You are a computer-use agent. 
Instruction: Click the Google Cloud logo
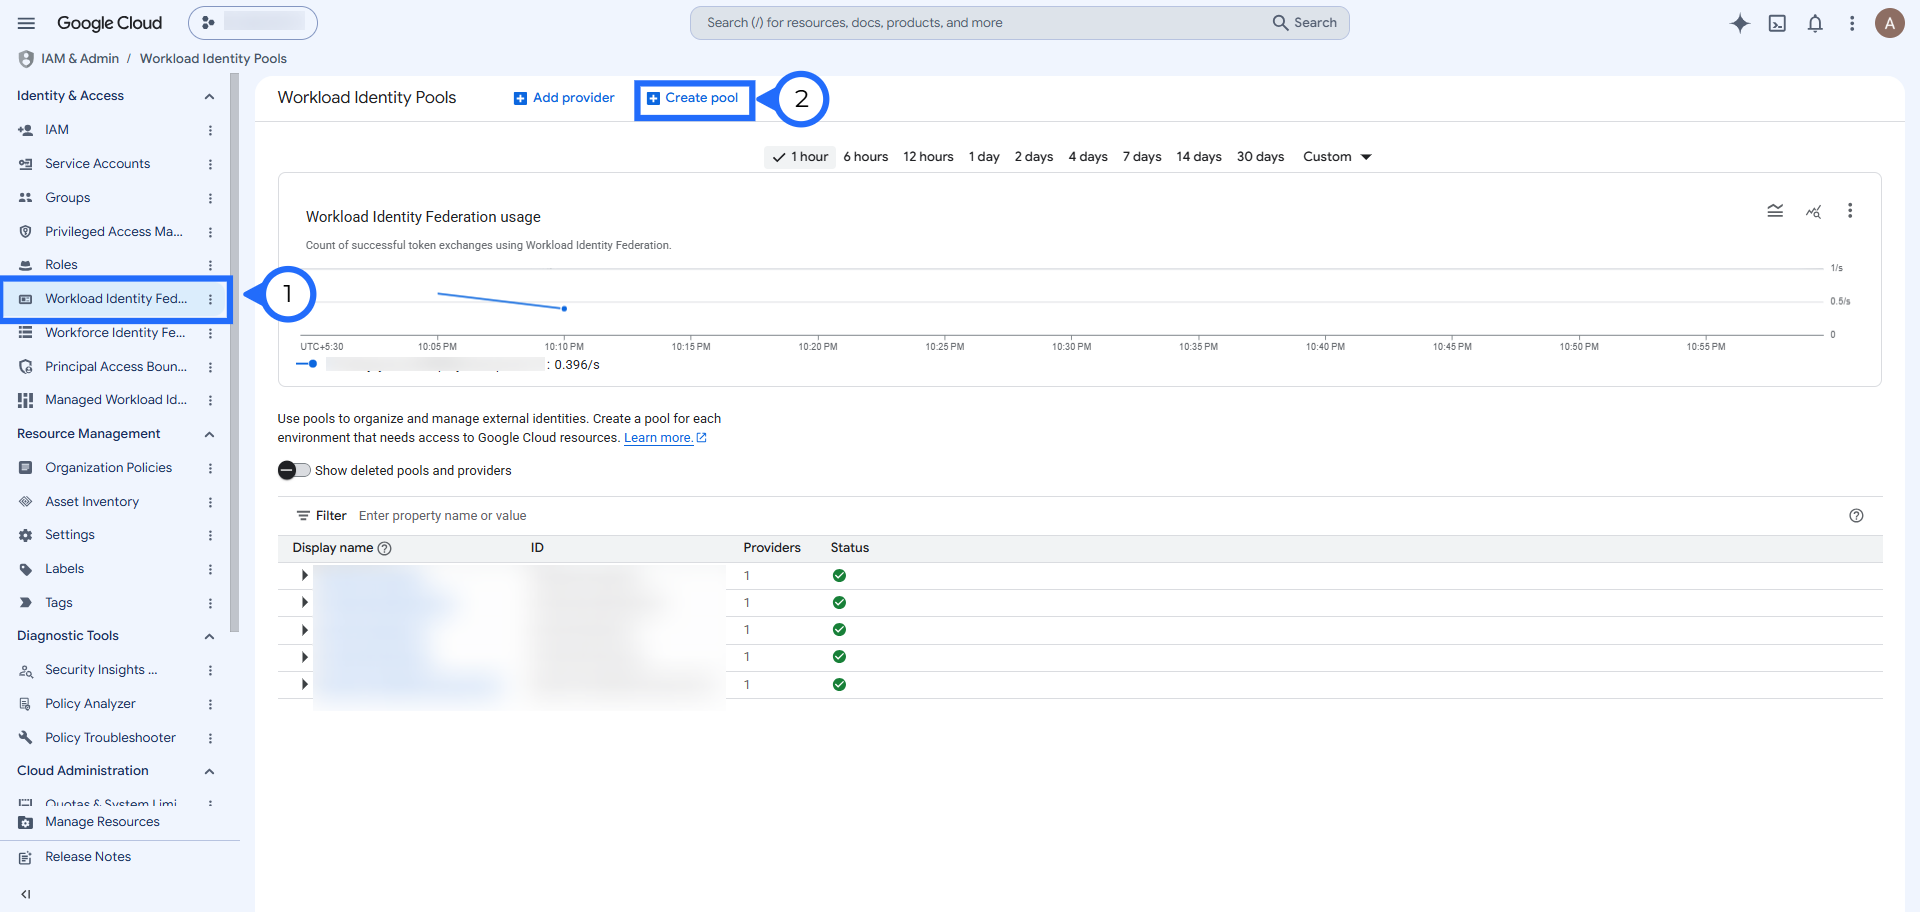pyautogui.click(x=109, y=23)
